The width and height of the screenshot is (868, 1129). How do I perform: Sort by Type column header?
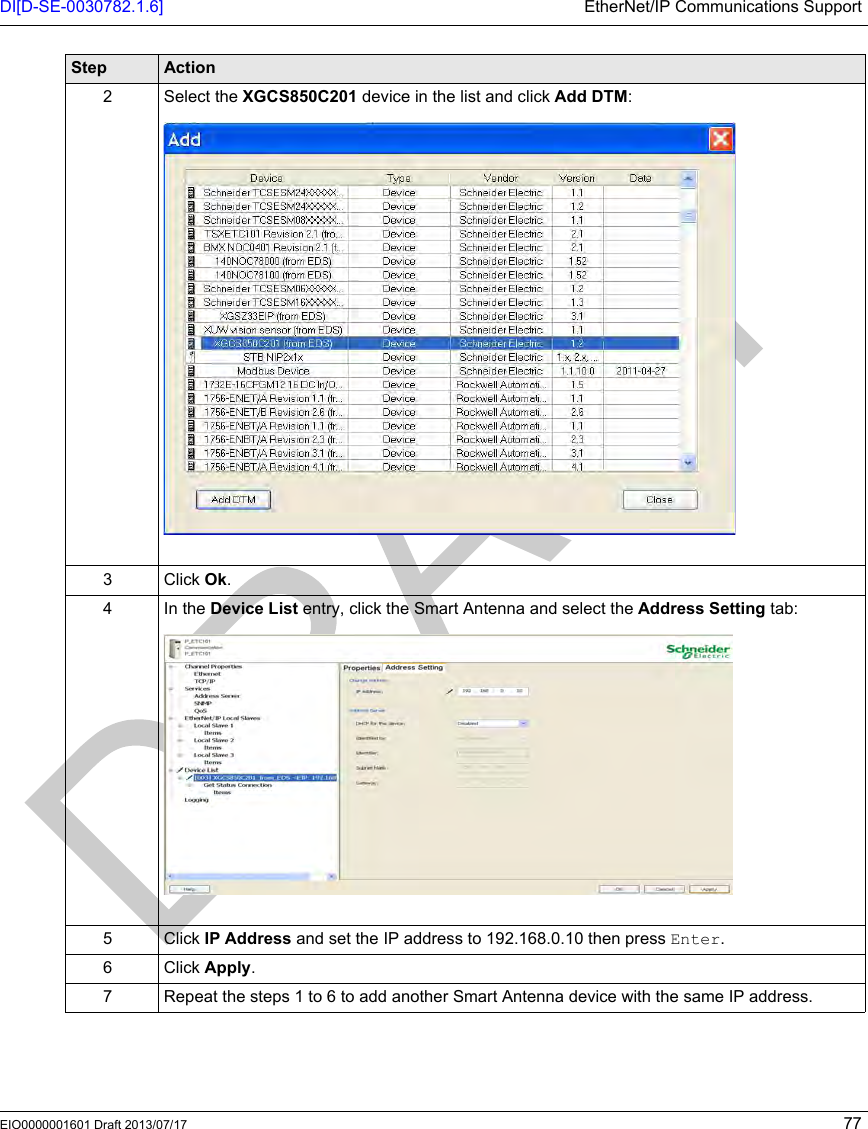(399, 178)
